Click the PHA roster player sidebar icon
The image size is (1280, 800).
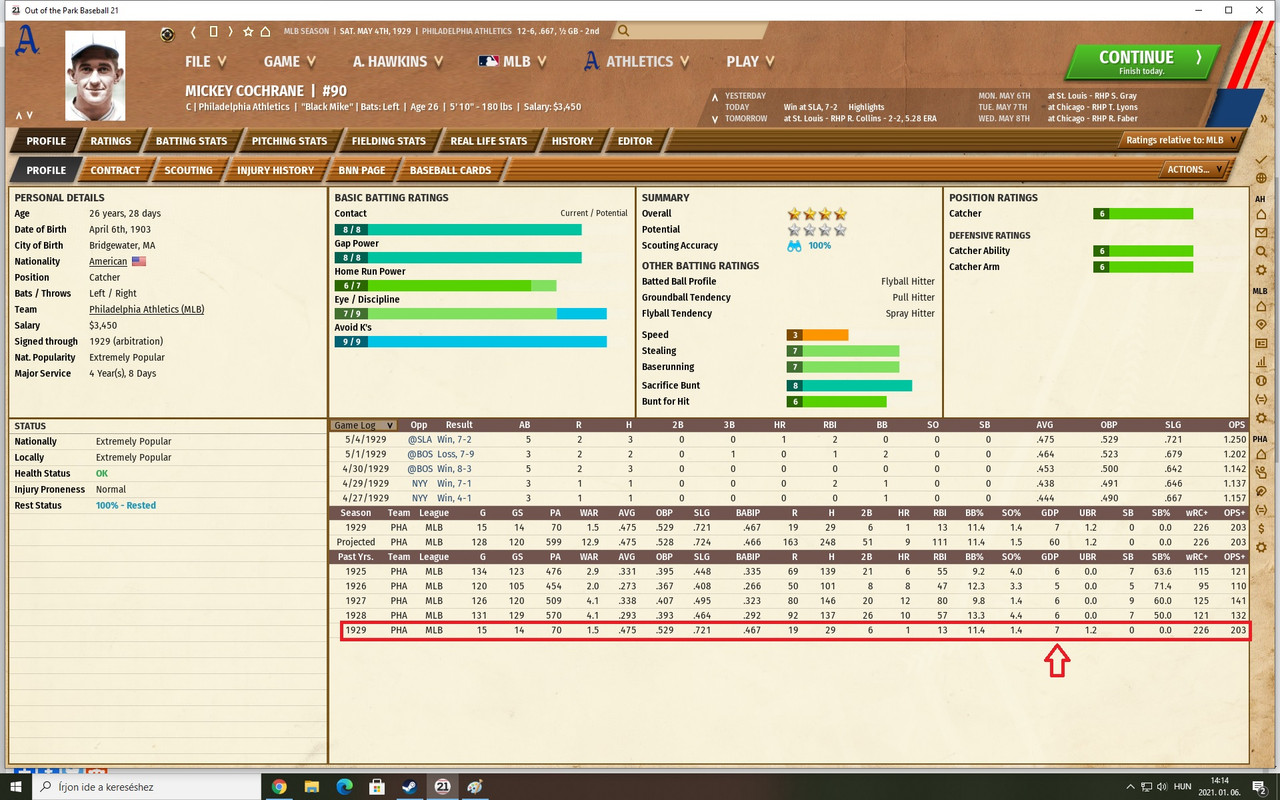point(1262,473)
